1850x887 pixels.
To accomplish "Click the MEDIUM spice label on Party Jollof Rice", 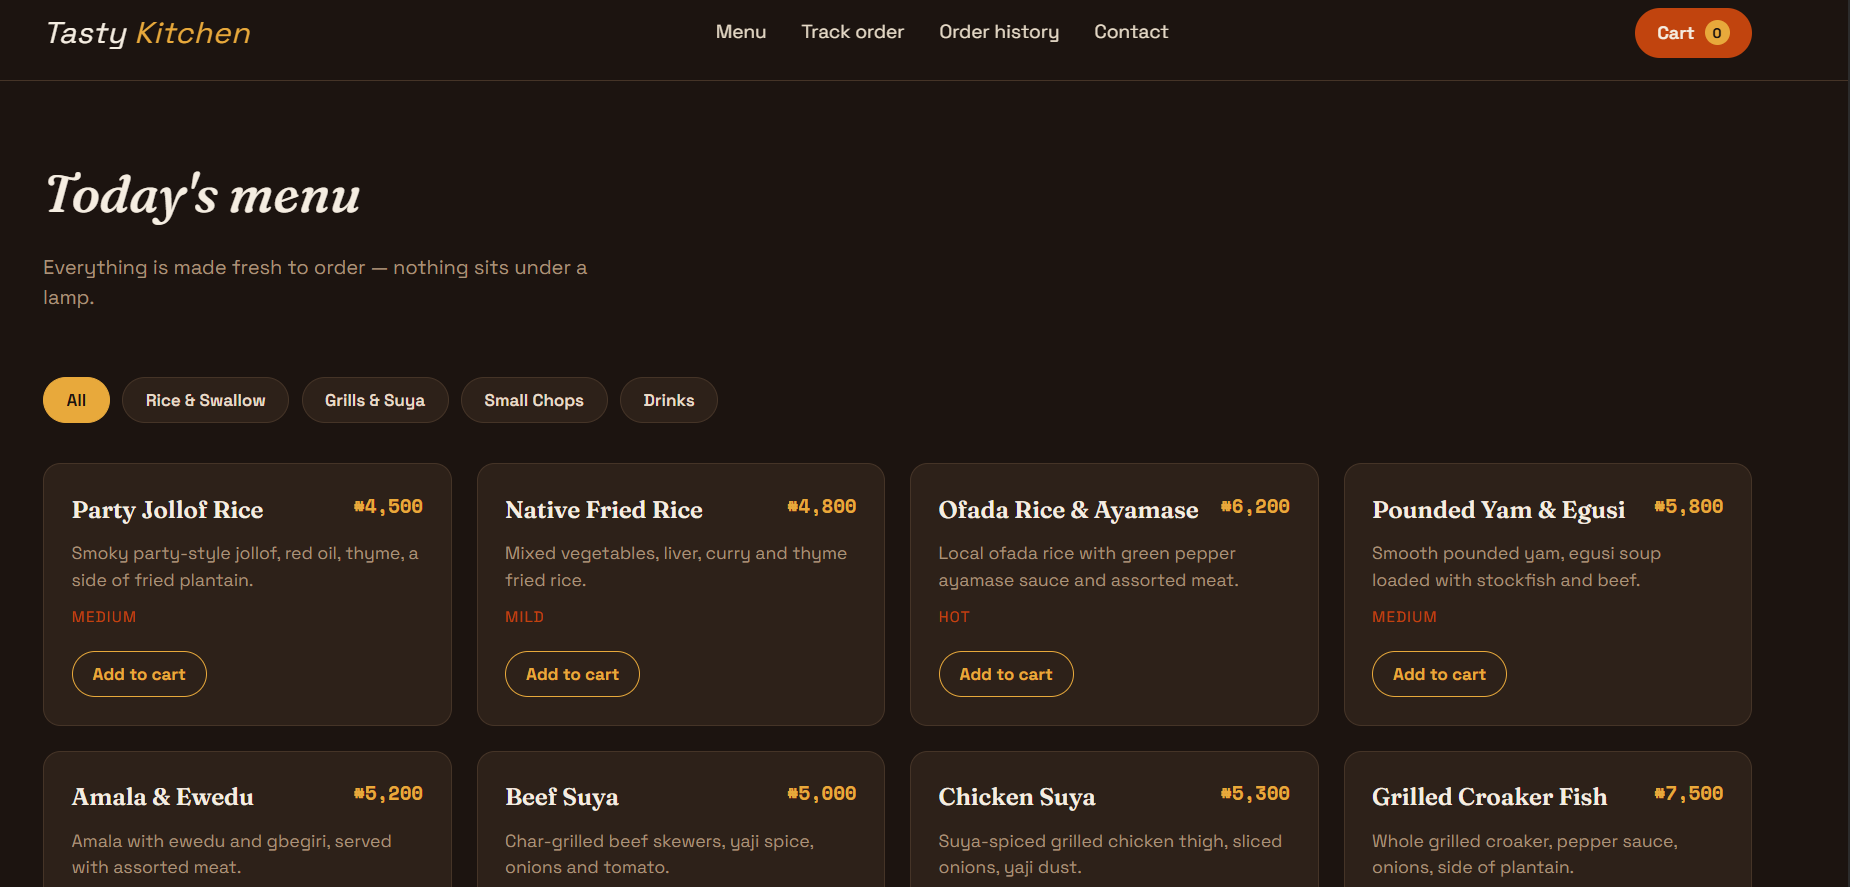I will [x=104, y=617].
